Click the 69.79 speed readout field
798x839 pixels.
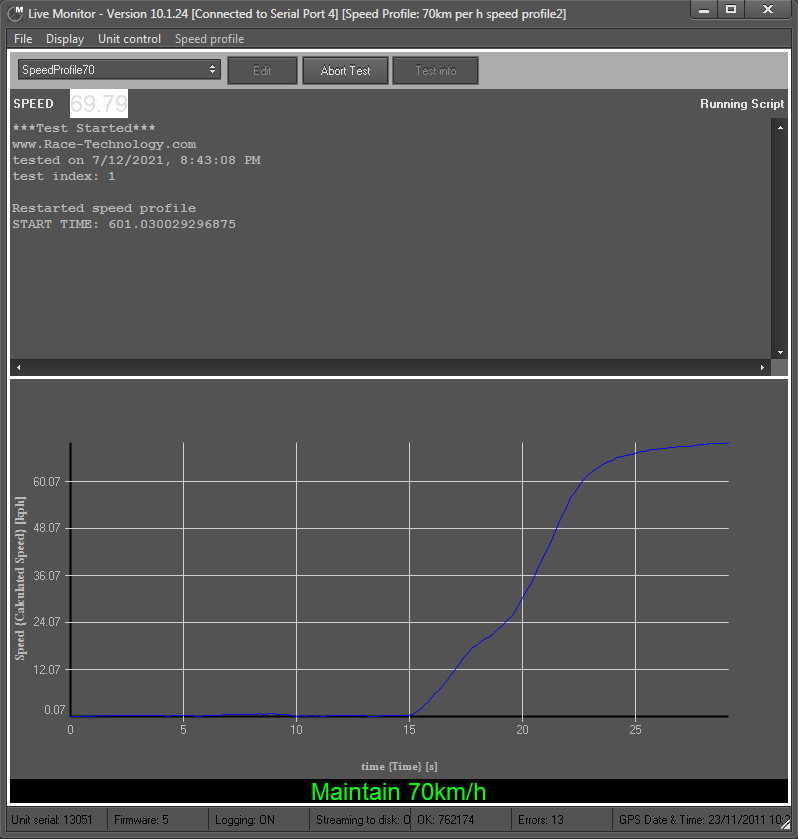98,104
